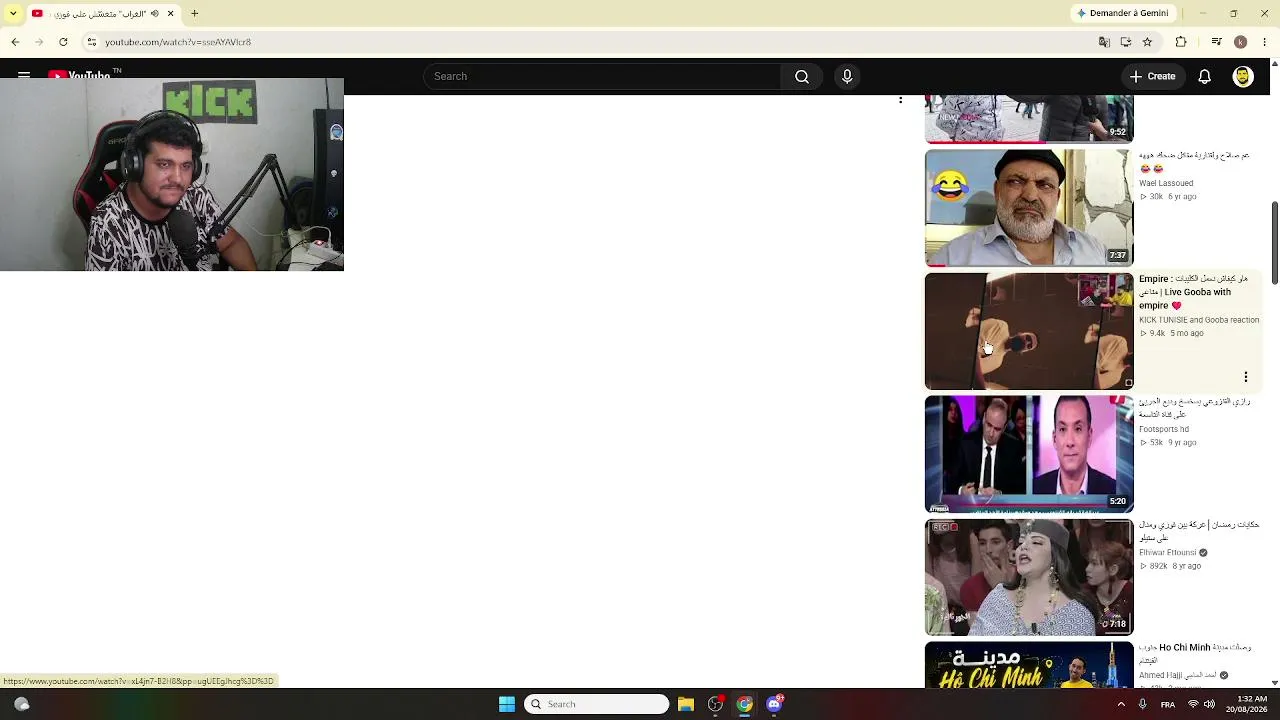Image resolution: width=1280 pixels, height=720 pixels.
Task: Open the options menu above the sidebar videos
Action: [x=901, y=100]
